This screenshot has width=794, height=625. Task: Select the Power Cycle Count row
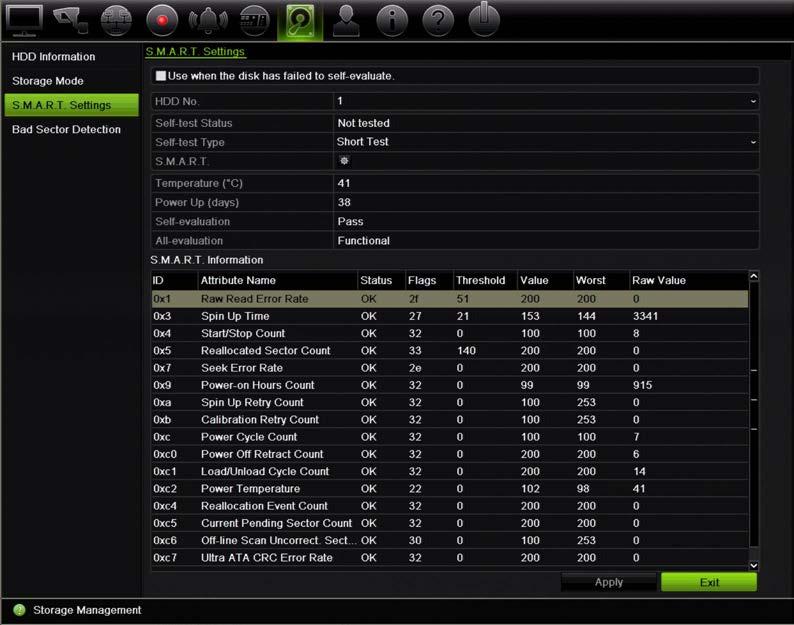[x=450, y=437]
